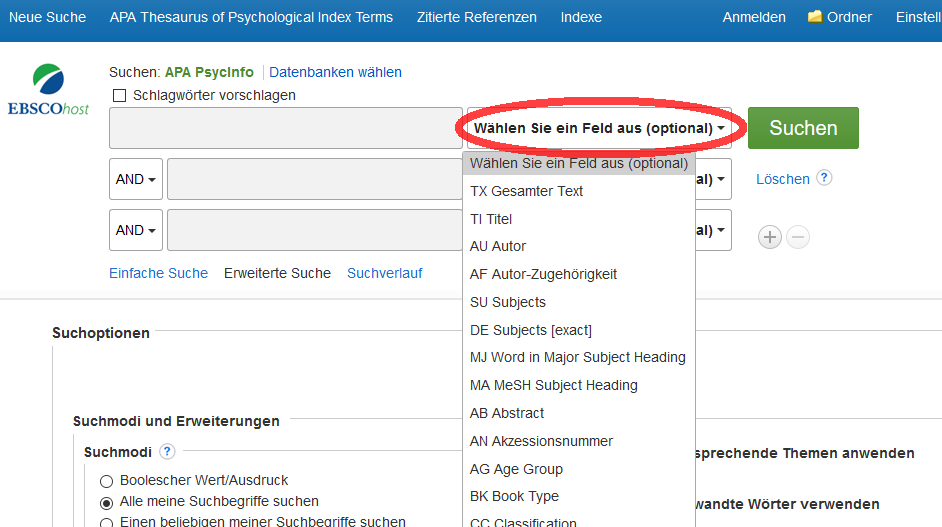
Task: Click the EBSCOhost logo
Action: point(48,90)
